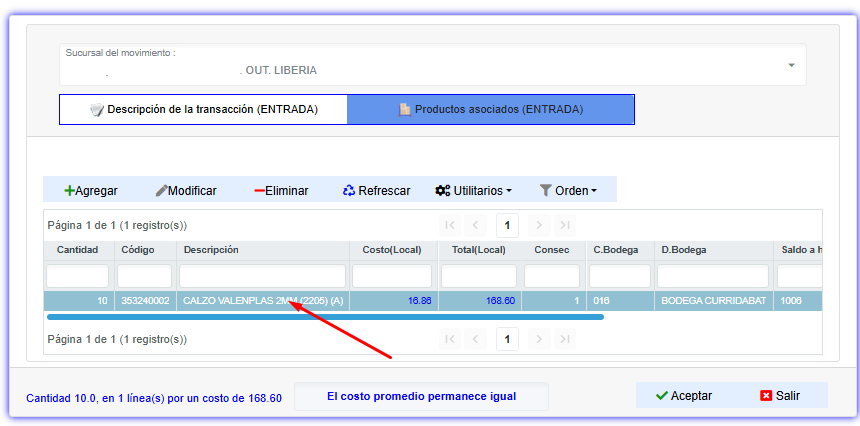Switch to Descripción de la transacción tab
Image resolution: width=860 pixels, height=426 pixels.
pyautogui.click(x=203, y=109)
